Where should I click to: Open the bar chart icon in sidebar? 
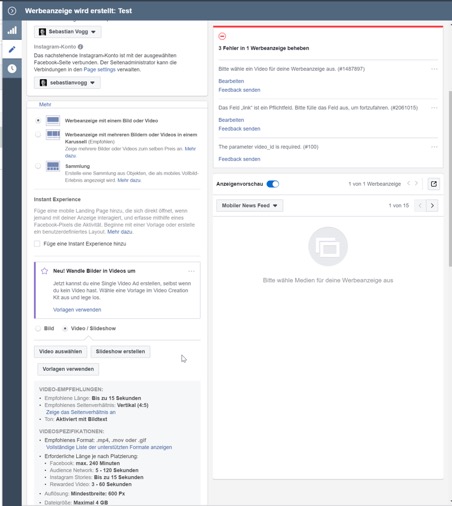pyautogui.click(x=12, y=30)
